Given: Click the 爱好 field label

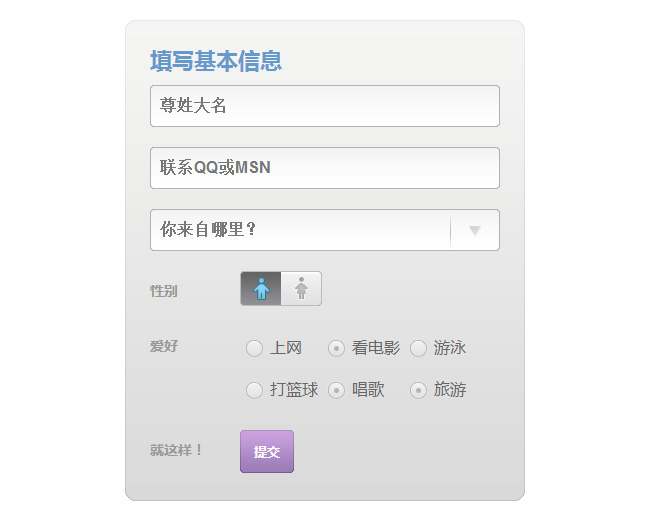Looking at the screenshot, I should 164,346.
